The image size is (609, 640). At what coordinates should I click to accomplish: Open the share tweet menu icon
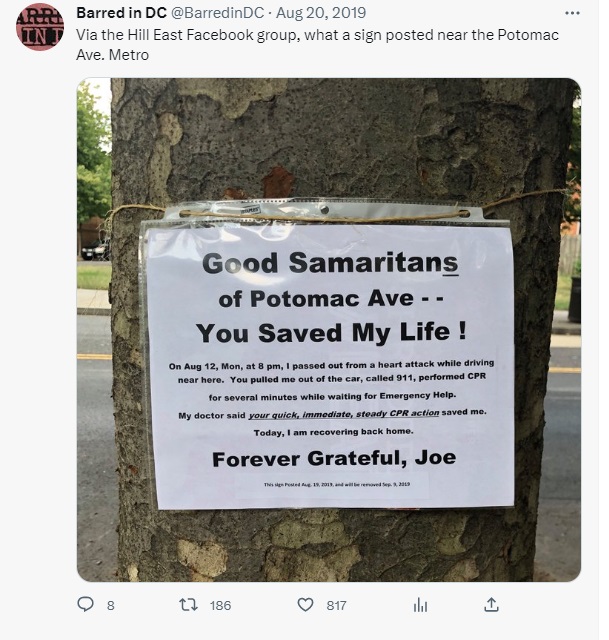click(x=491, y=604)
